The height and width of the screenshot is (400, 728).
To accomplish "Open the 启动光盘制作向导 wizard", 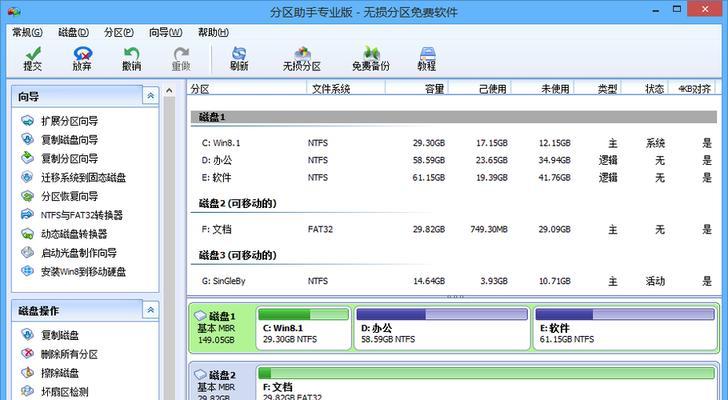I will click(69, 253).
